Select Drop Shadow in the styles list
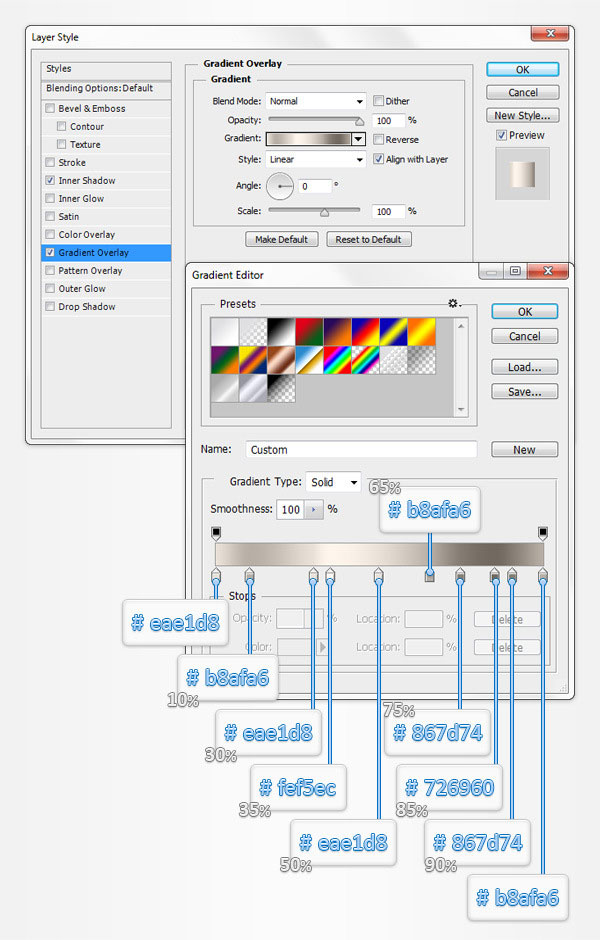The width and height of the screenshot is (600, 940). 106,306
